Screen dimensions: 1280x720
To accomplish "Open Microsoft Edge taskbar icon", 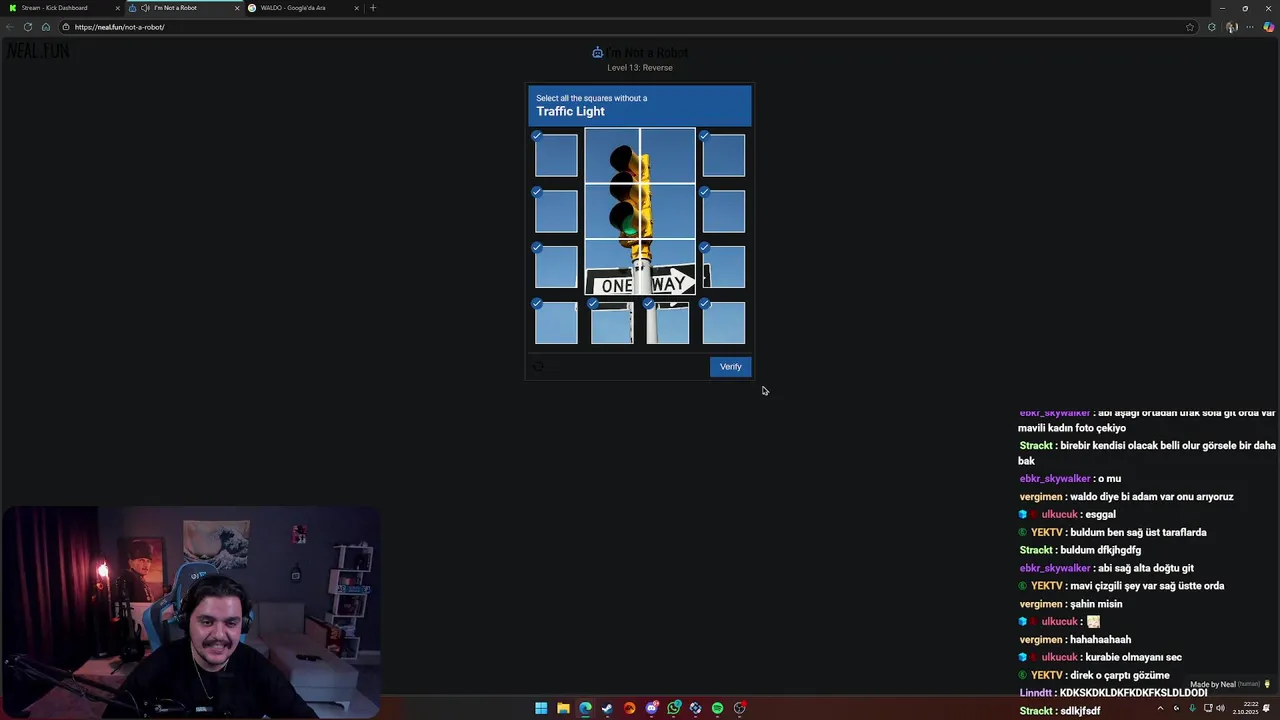I will (x=585, y=708).
